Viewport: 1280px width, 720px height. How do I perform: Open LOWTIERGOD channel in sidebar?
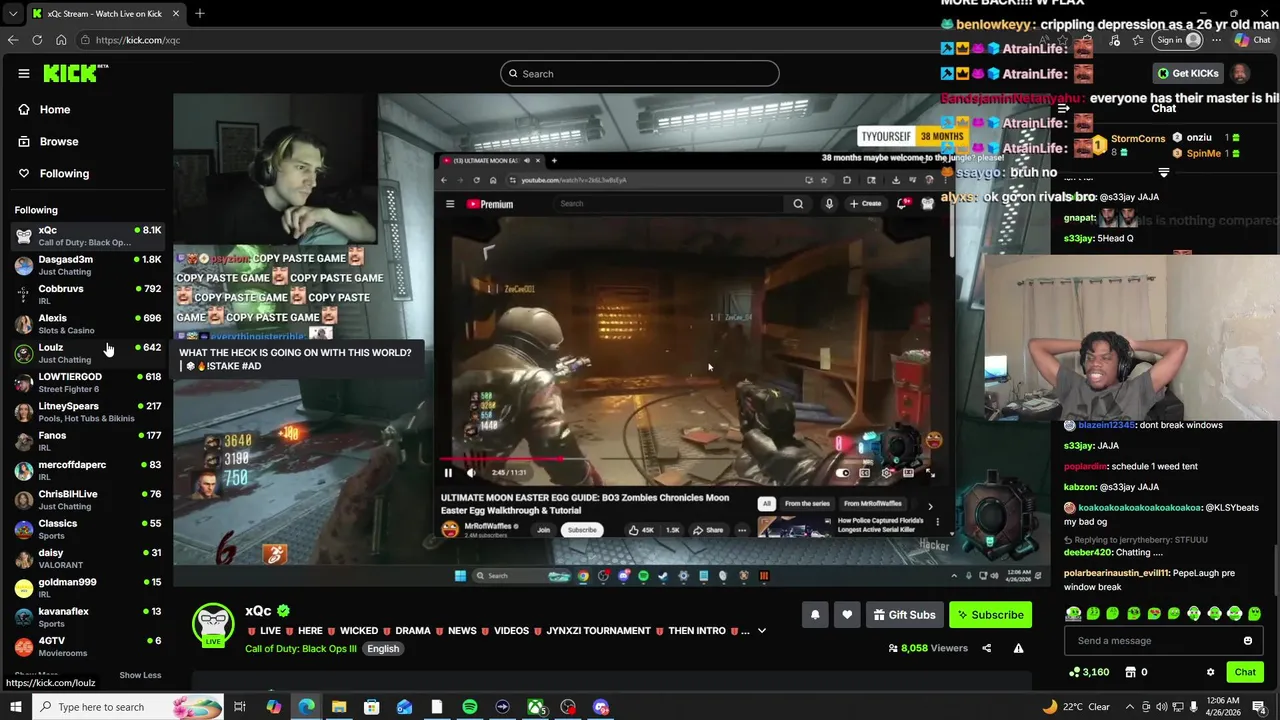(x=88, y=382)
